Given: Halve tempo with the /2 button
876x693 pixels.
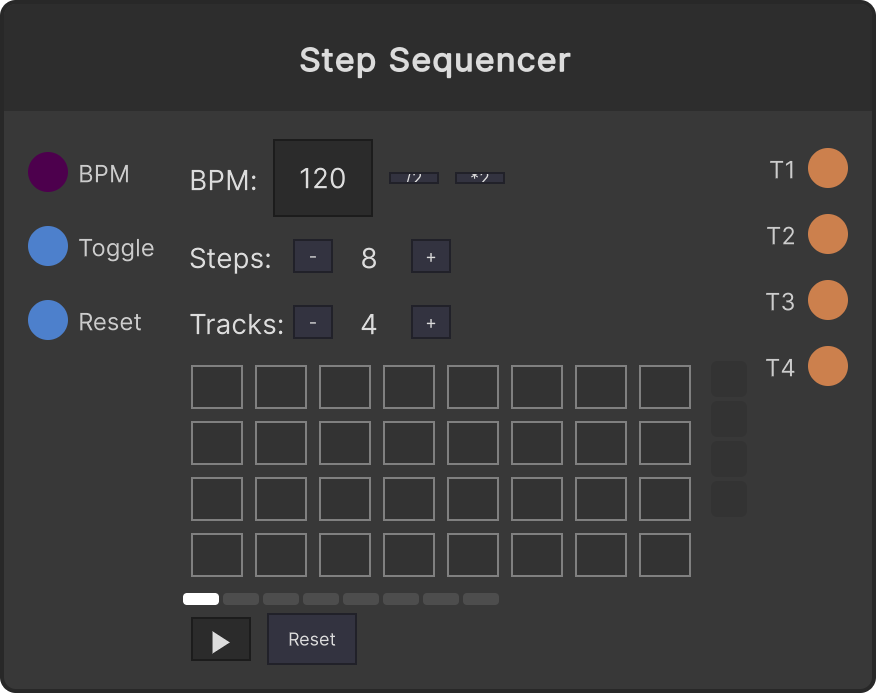Looking at the screenshot, I should click(414, 178).
